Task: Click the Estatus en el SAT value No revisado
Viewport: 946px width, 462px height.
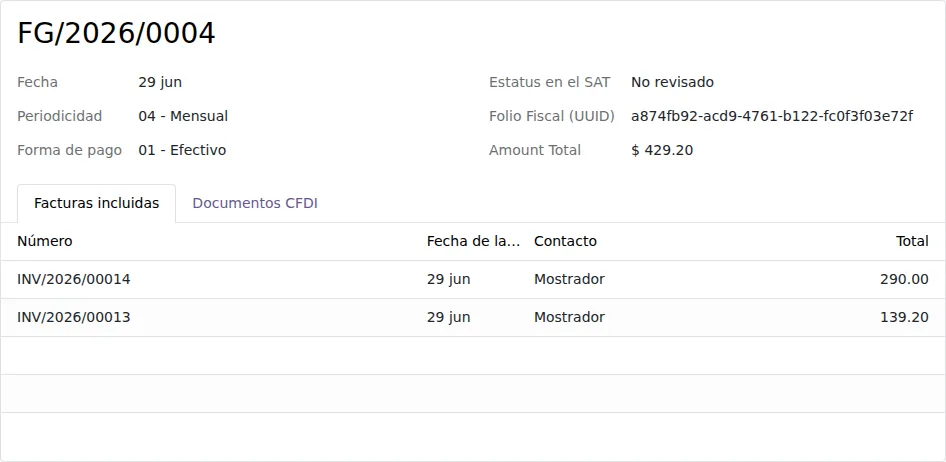Action: pyautogui.click(x=672, y=82)
